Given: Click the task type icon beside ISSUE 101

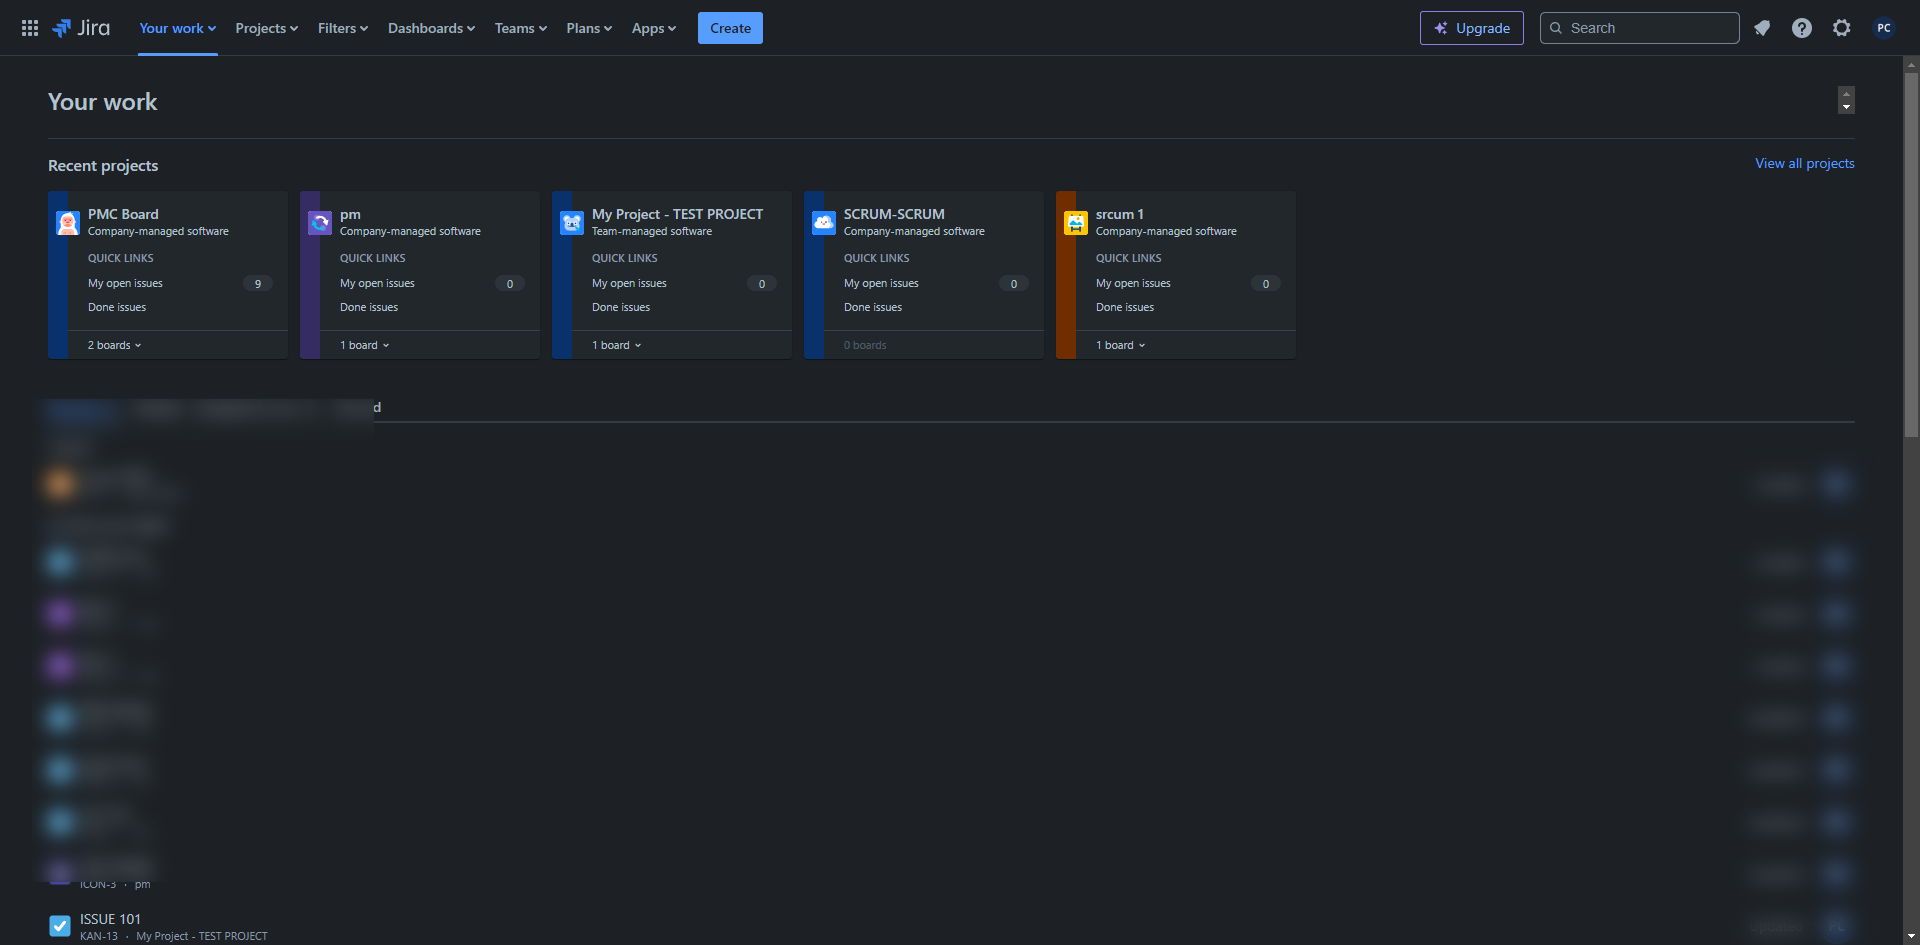Looking at the screenshot, I should point(60,926).
